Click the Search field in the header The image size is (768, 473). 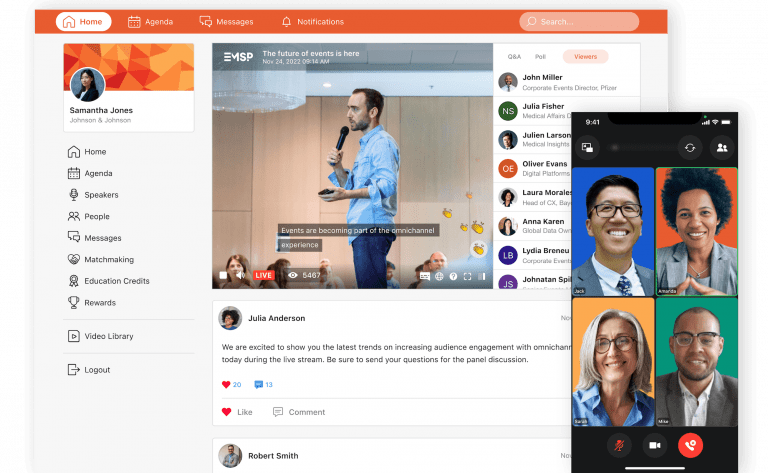(x=578, y=21)
